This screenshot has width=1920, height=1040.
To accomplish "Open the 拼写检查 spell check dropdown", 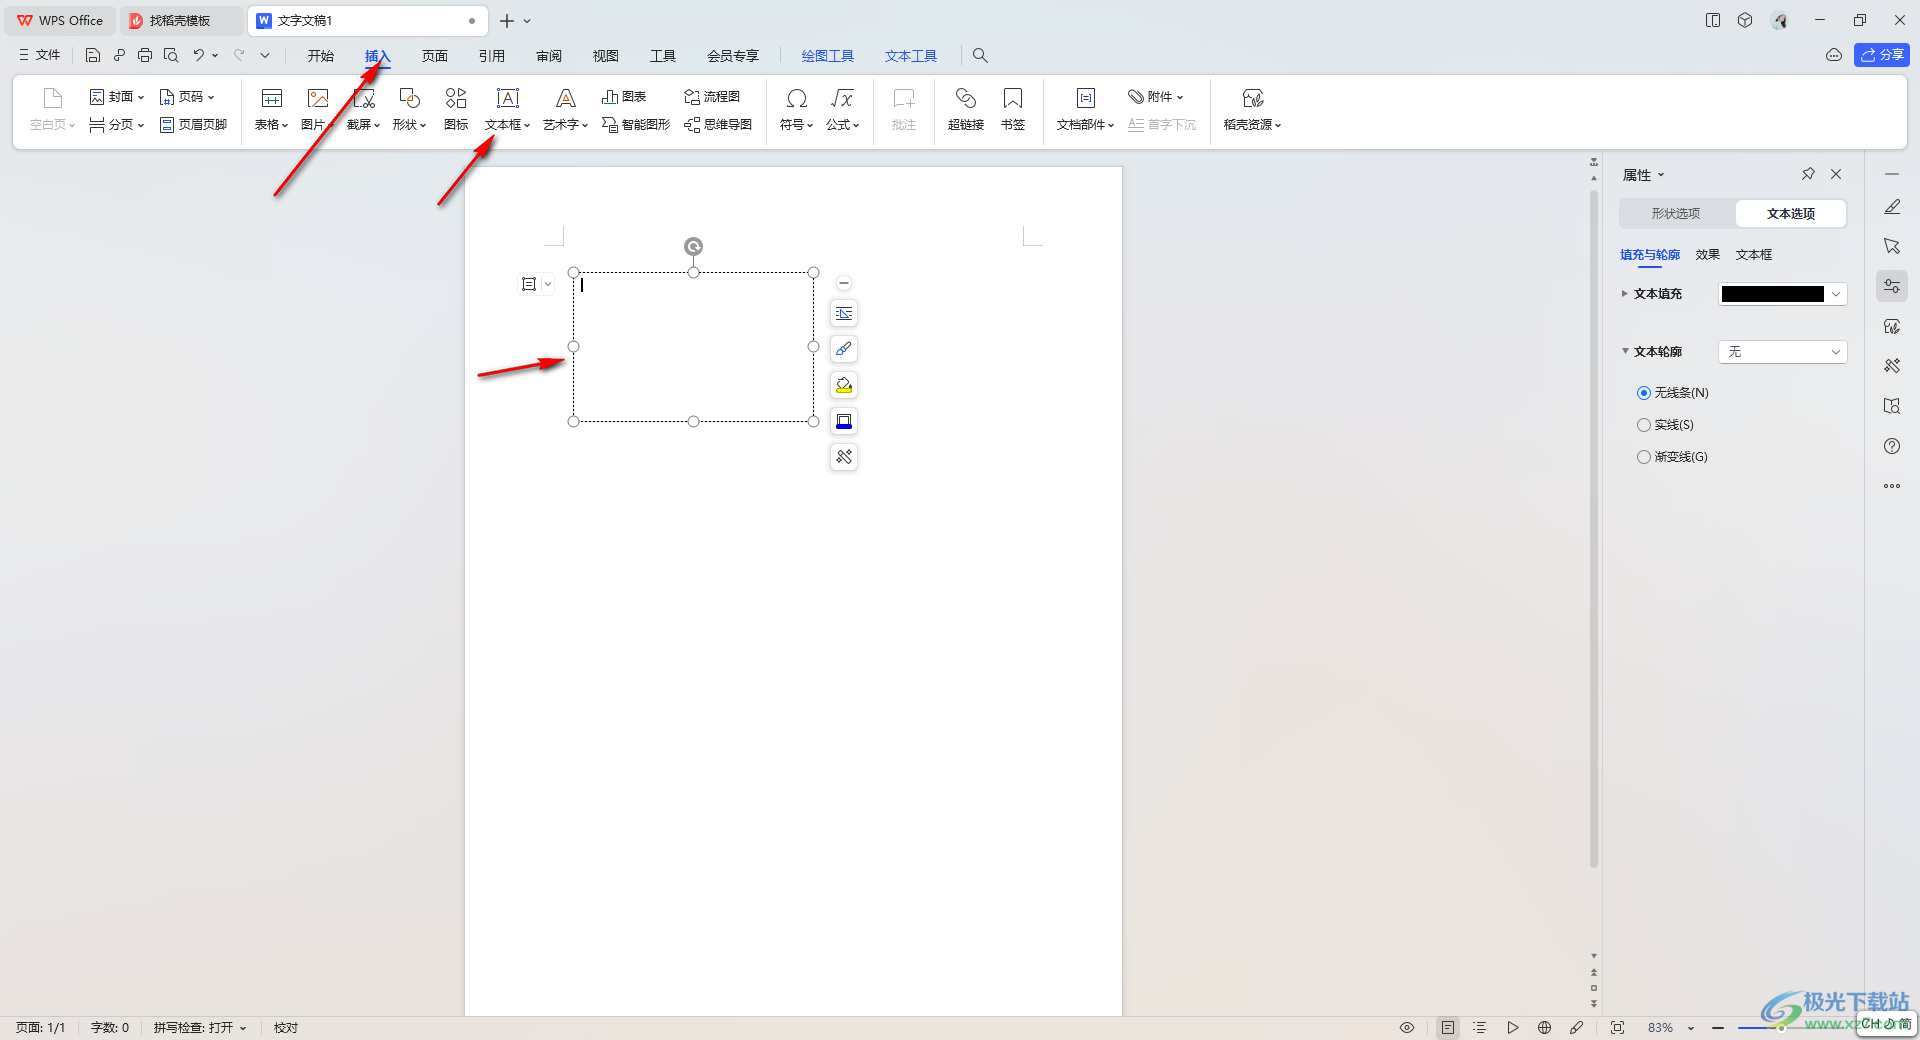I will pyautogui.click(x=200, y=1027).
